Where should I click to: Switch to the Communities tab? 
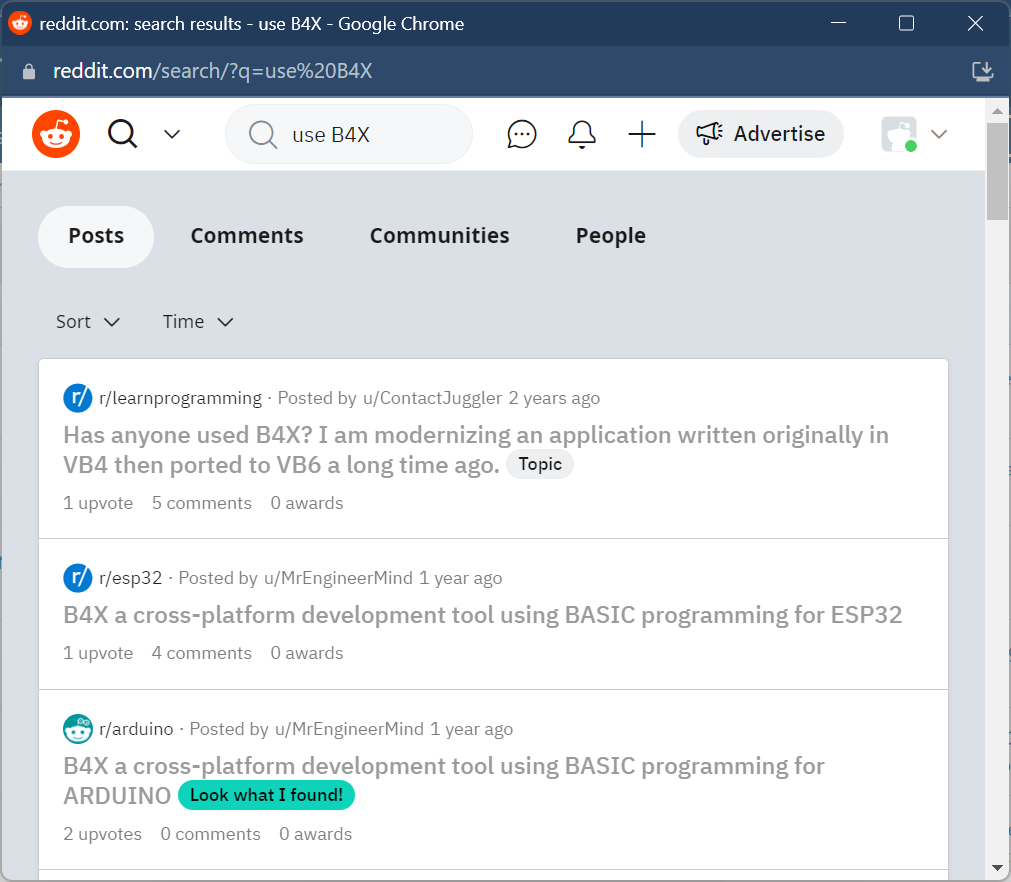pos(439,236)
